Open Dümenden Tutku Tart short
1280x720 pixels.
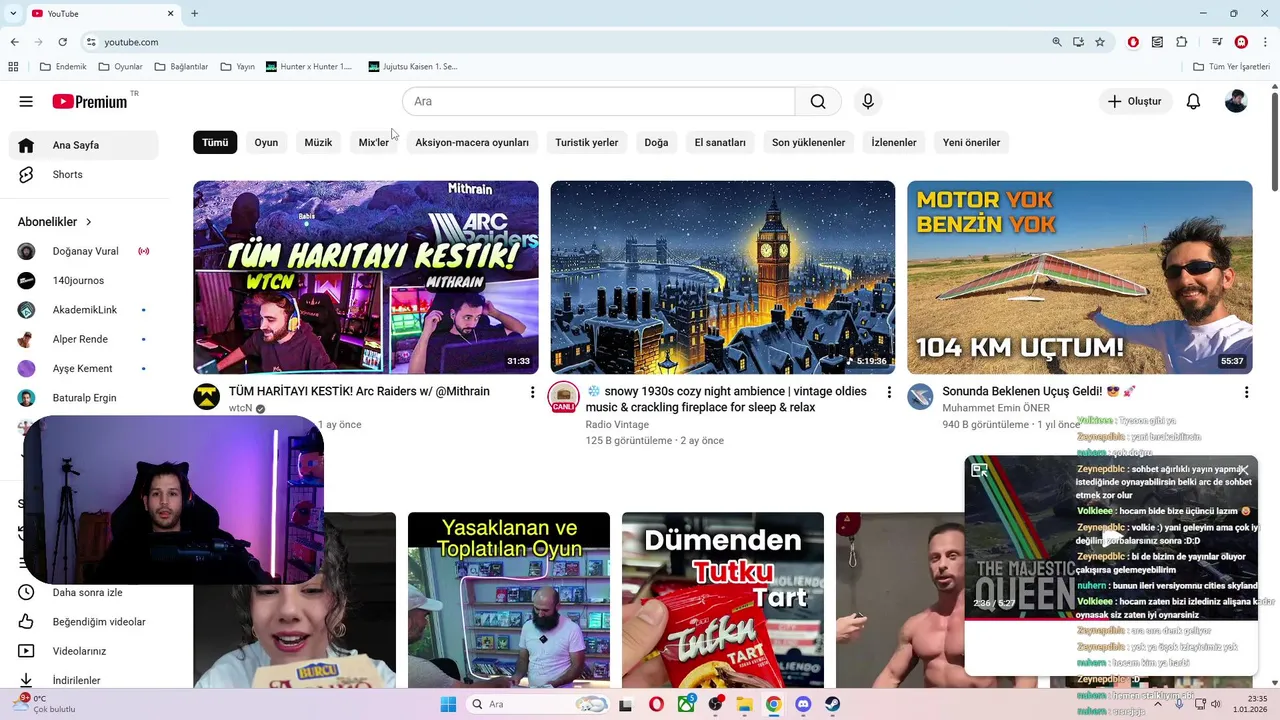(x=723, y=600)
